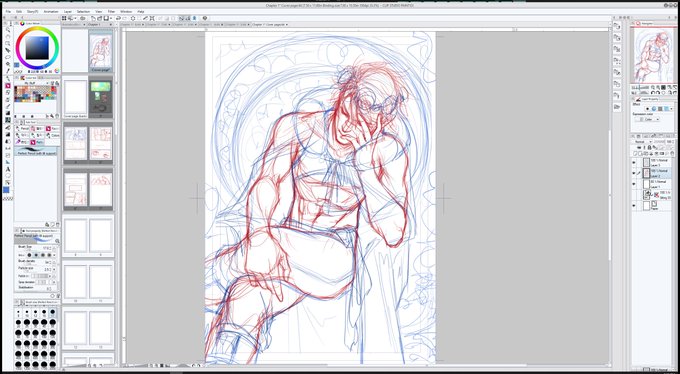Switch to the Cover page document tab
The width and height of the screenshot is (680, 374).
pos(269,25)
